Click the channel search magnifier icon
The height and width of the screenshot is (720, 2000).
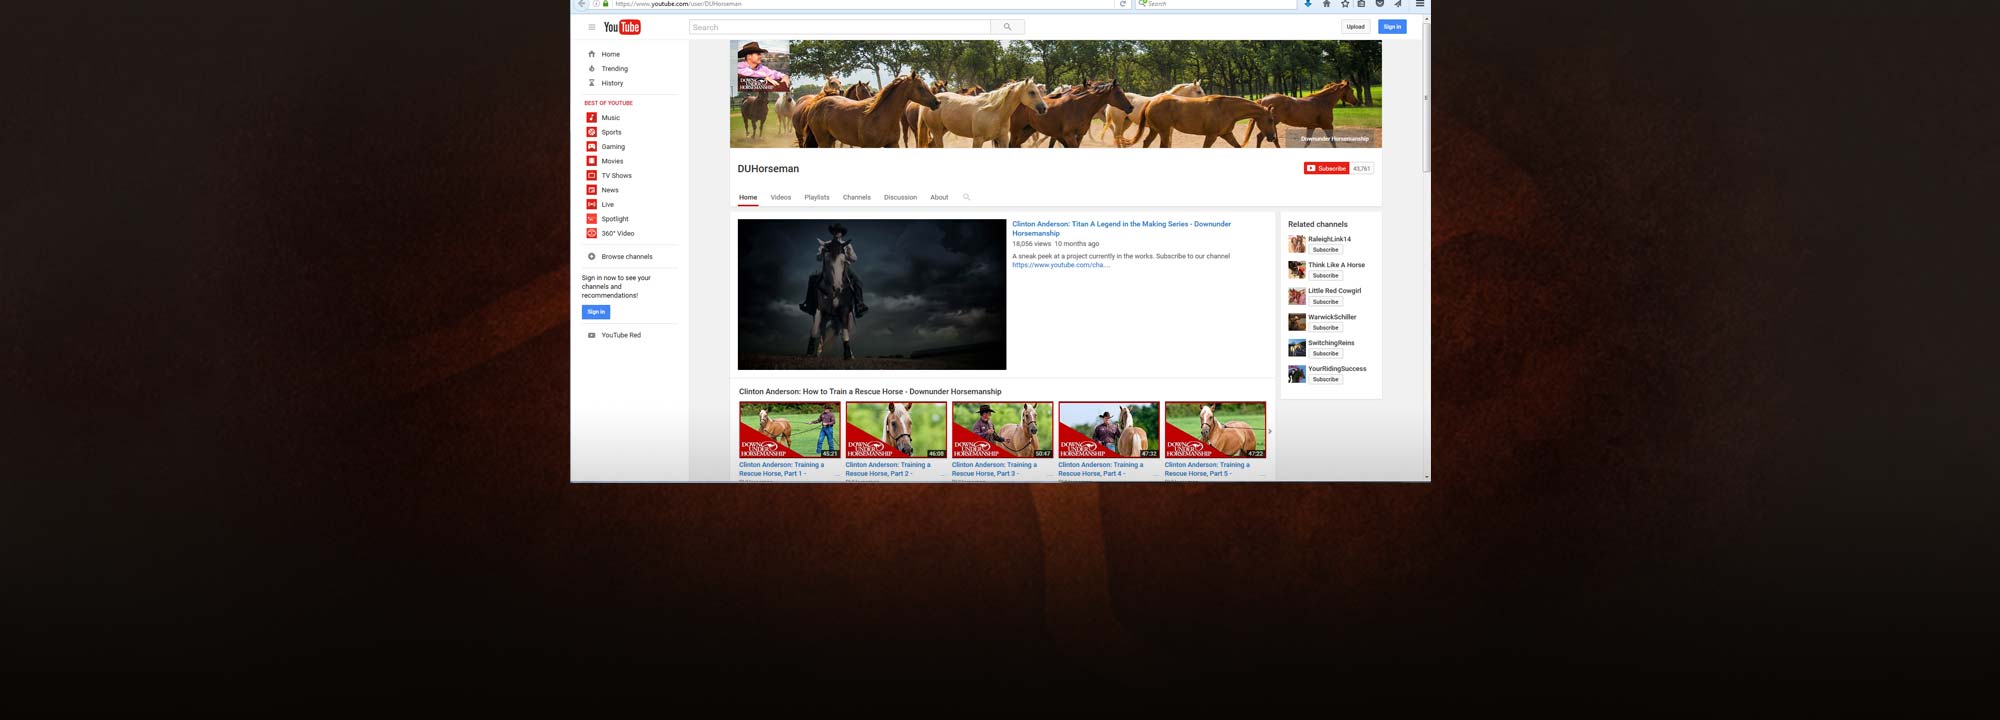(x=966, y=197)
